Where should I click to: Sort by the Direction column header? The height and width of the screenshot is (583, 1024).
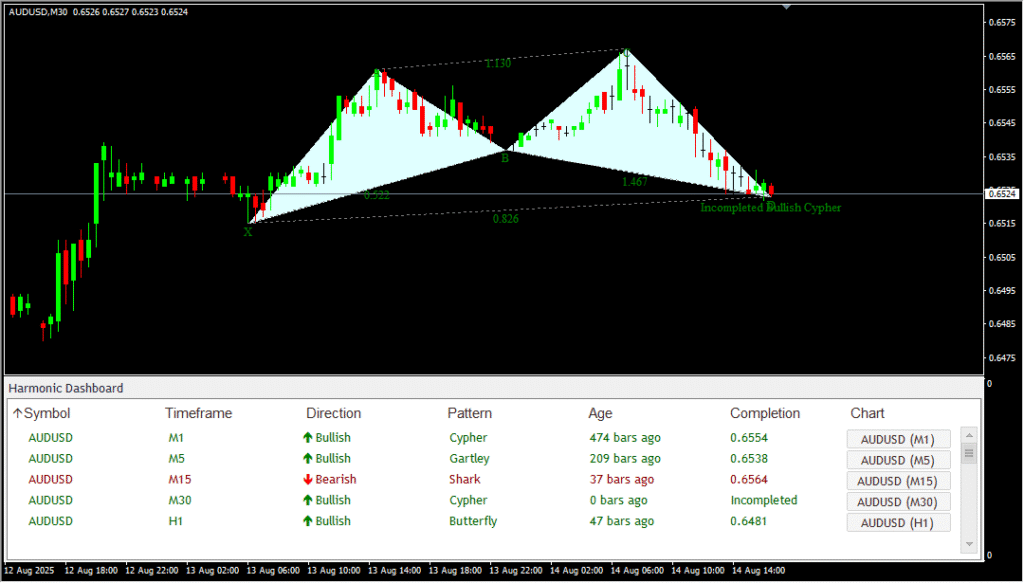[334, 413]
